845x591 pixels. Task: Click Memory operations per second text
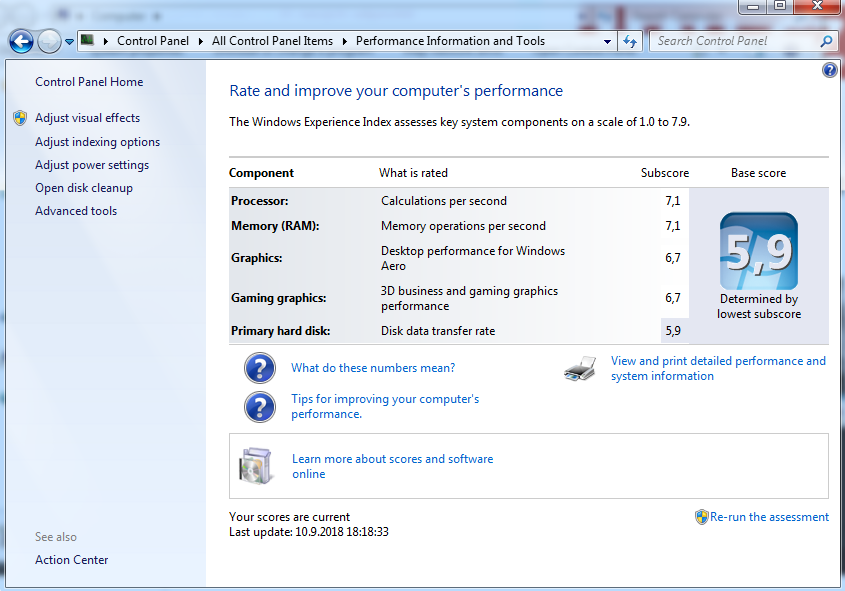pyautogui.click(x=463, y=226)
